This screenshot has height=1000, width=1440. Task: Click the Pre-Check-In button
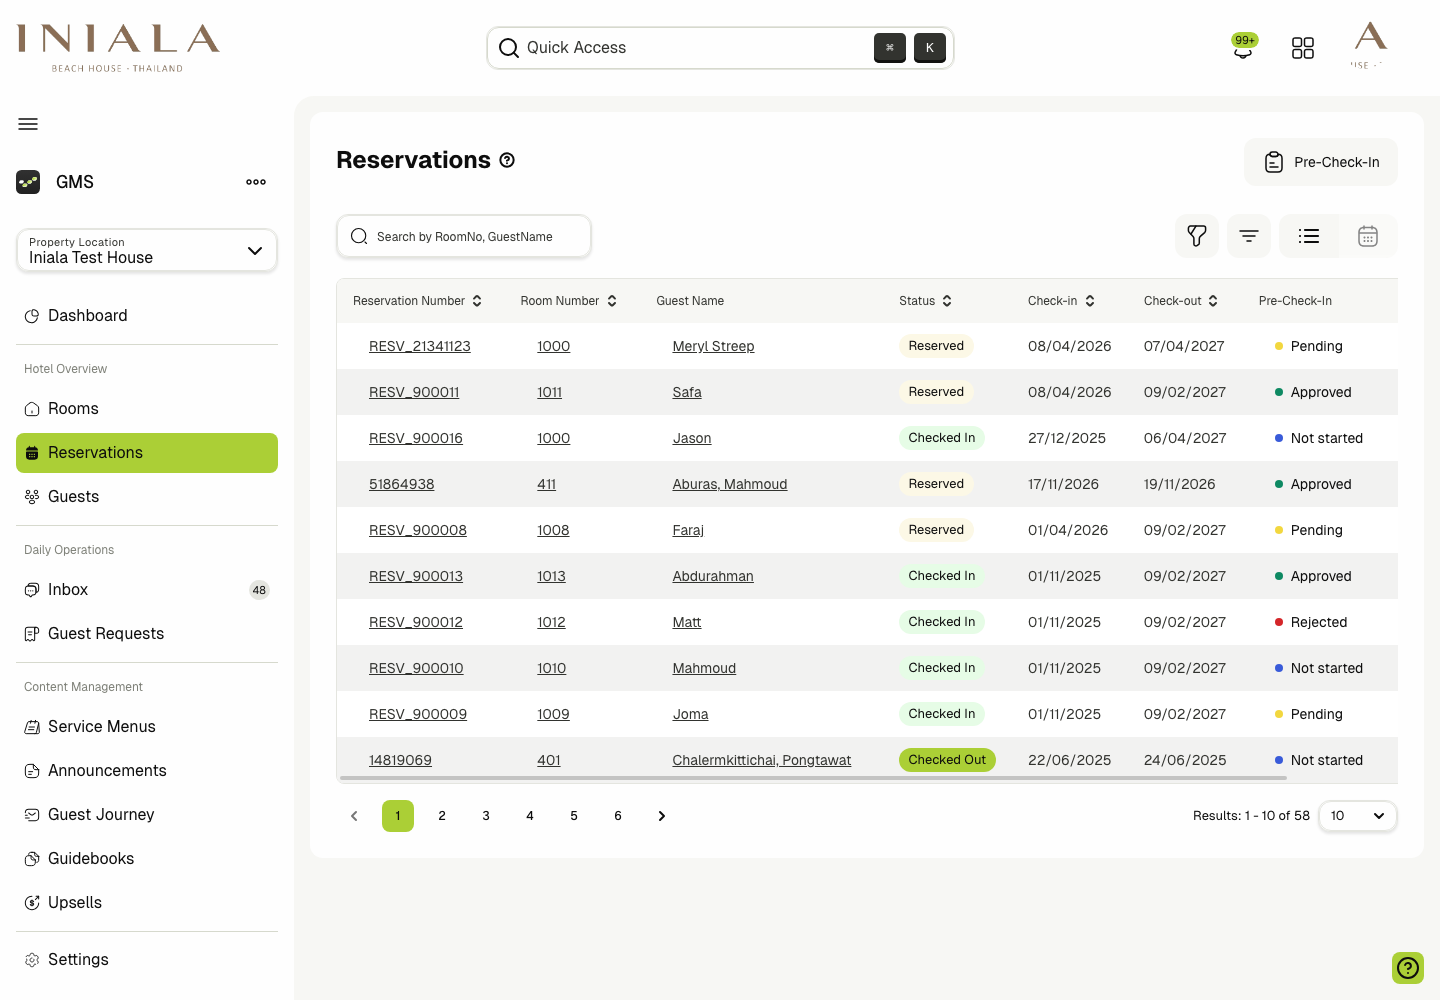pyautogui.click(x=1321, y=161)
